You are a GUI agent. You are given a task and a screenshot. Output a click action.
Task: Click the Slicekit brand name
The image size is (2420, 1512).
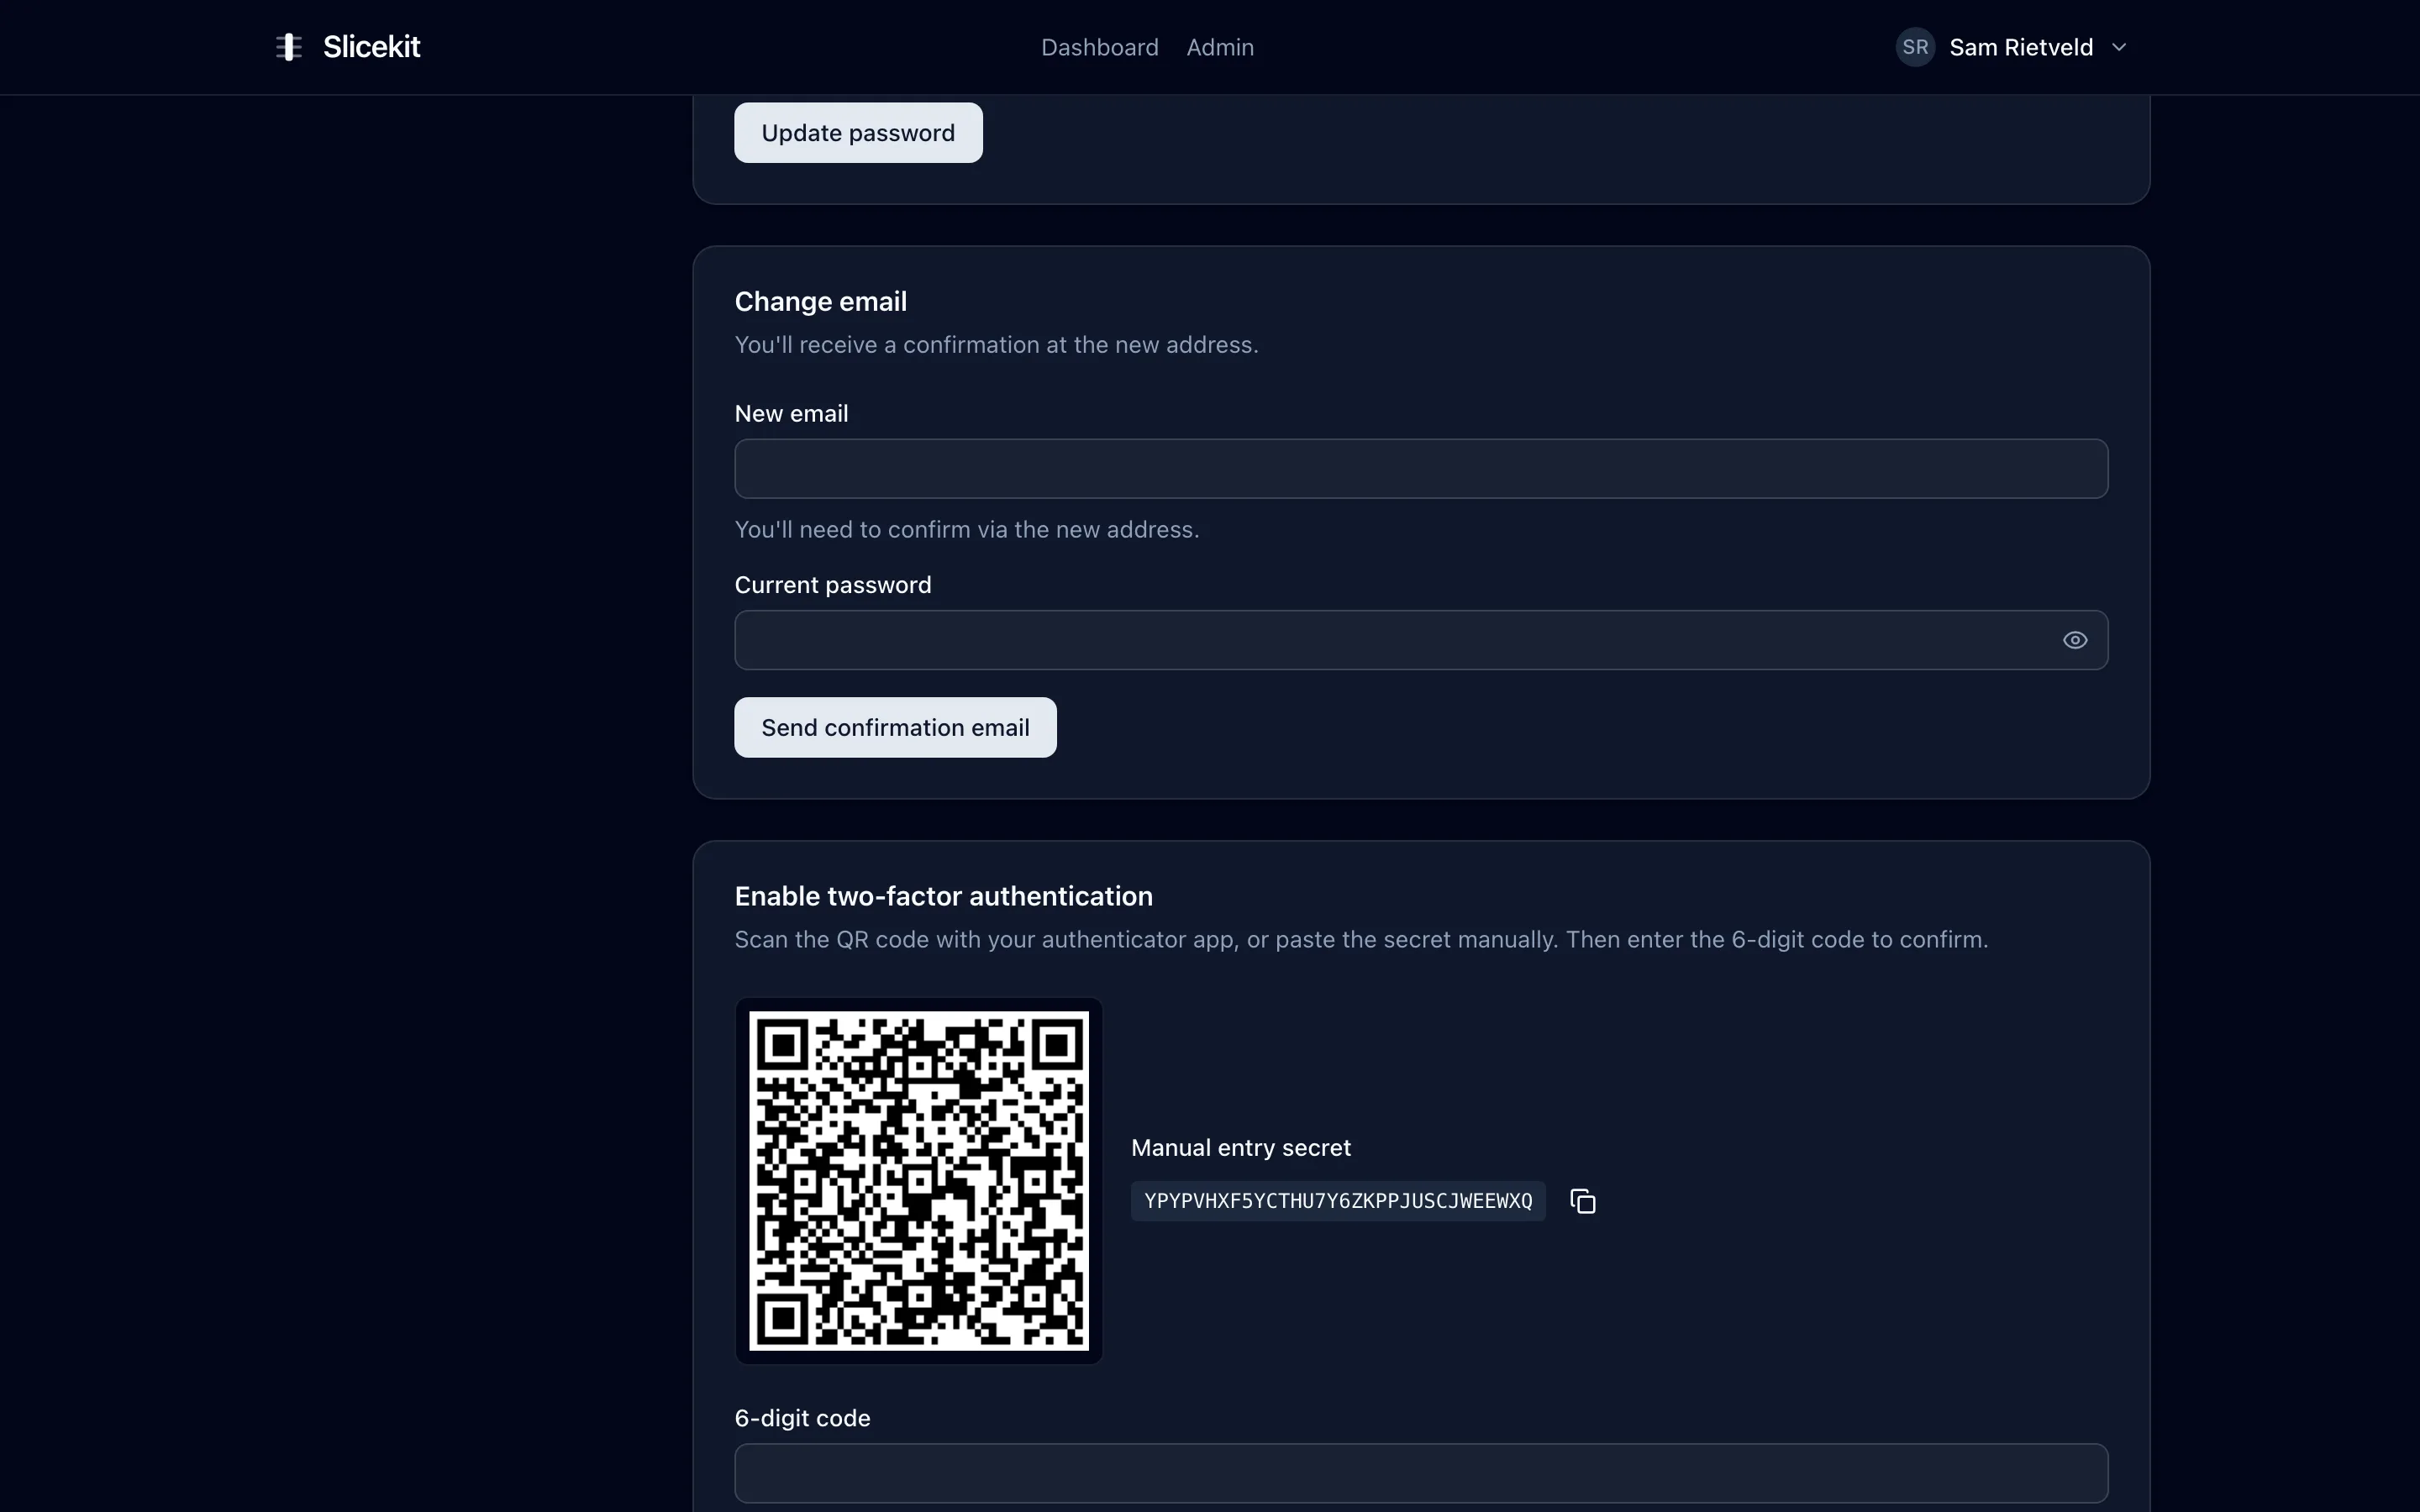[x=372, y=47]
